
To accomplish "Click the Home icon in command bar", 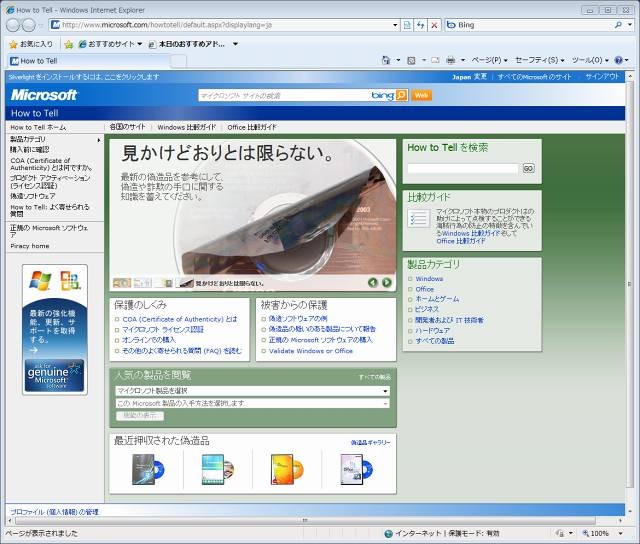I will click(386, 60).
